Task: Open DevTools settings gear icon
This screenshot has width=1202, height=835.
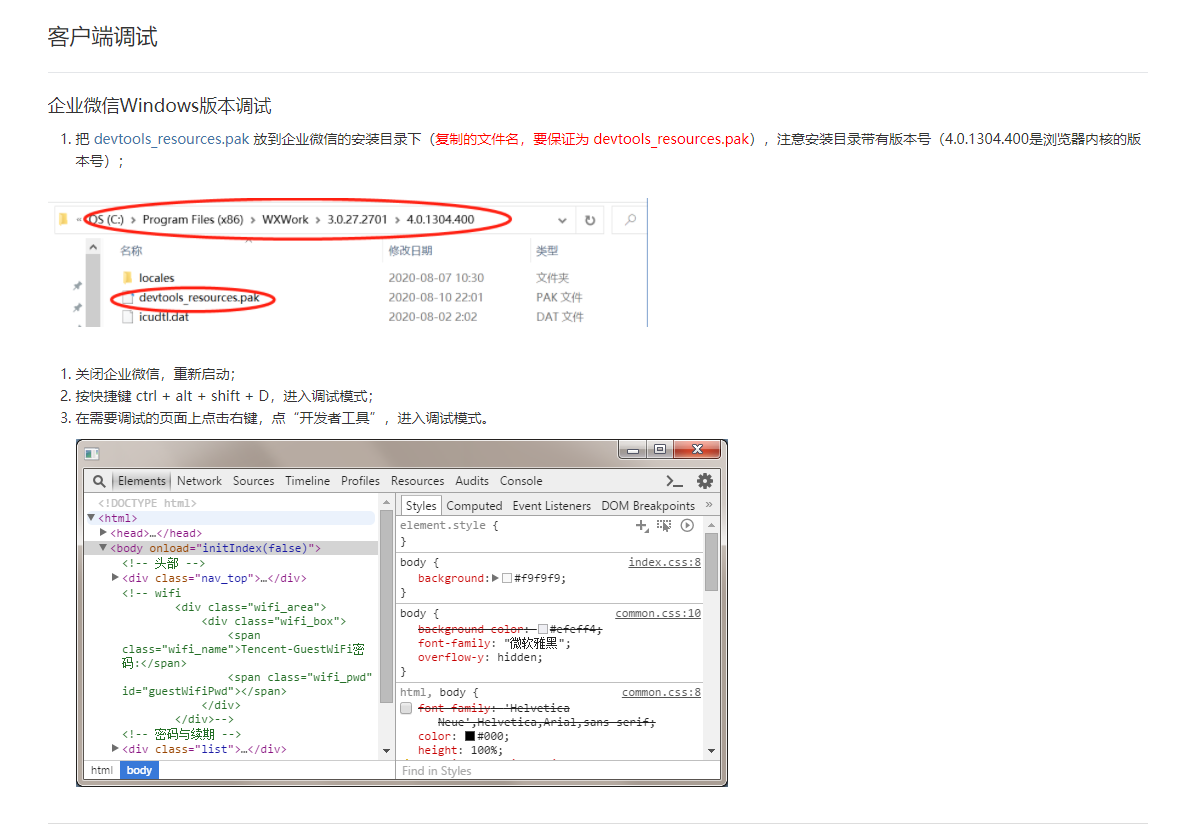Action: pyautogui.click(x=705, y=481)
